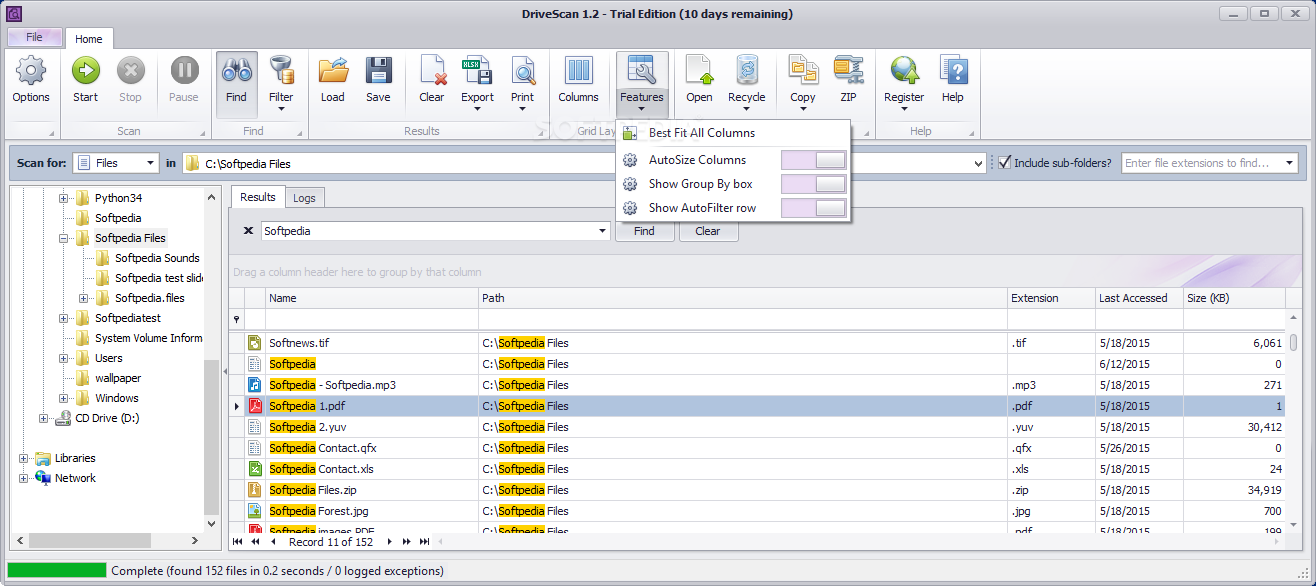1316x586 pixels.
Task: Go to next record in navigator
Action: (x=389, y=542)
